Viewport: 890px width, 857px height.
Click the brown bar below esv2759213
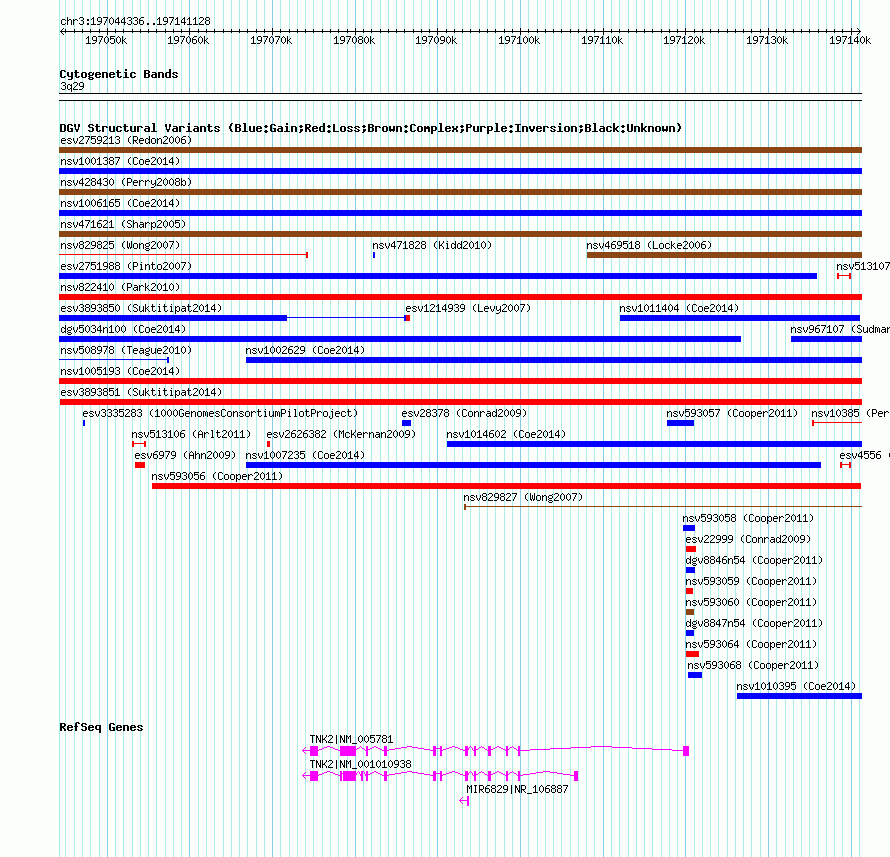click(x=460, y=150)
